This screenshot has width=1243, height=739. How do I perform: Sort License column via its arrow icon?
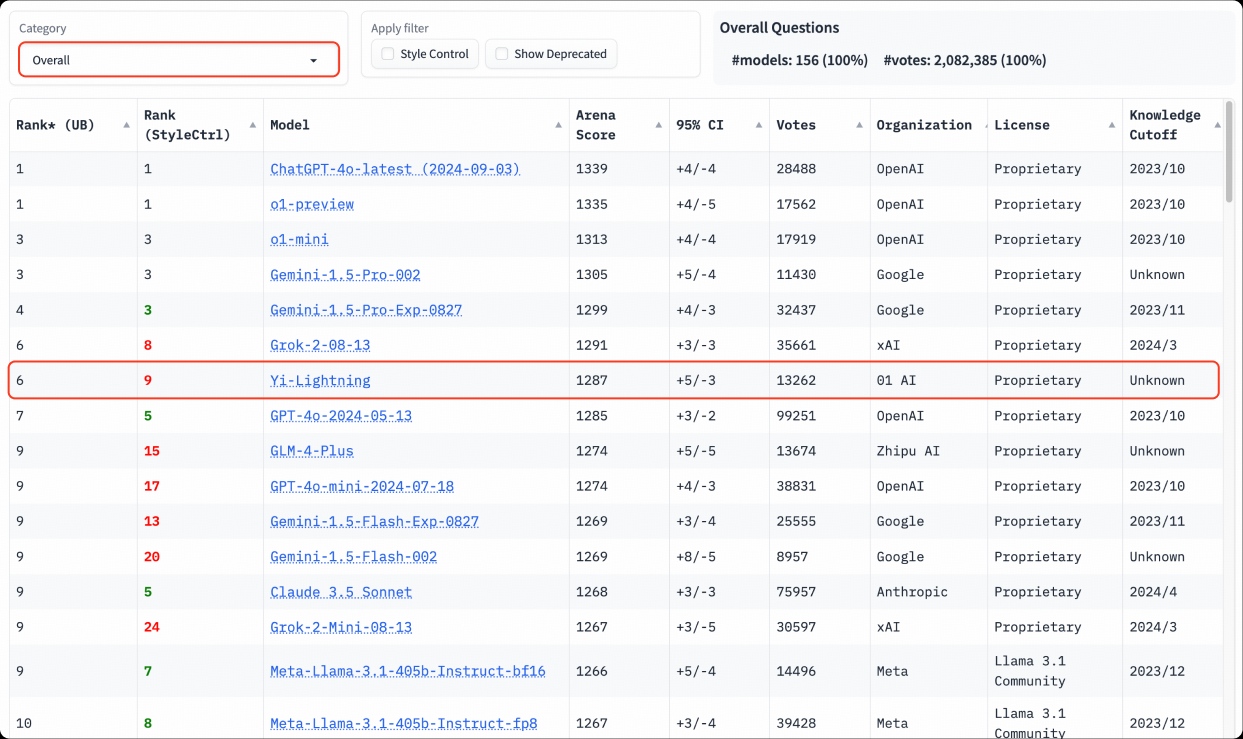(x=1112, y=125)
